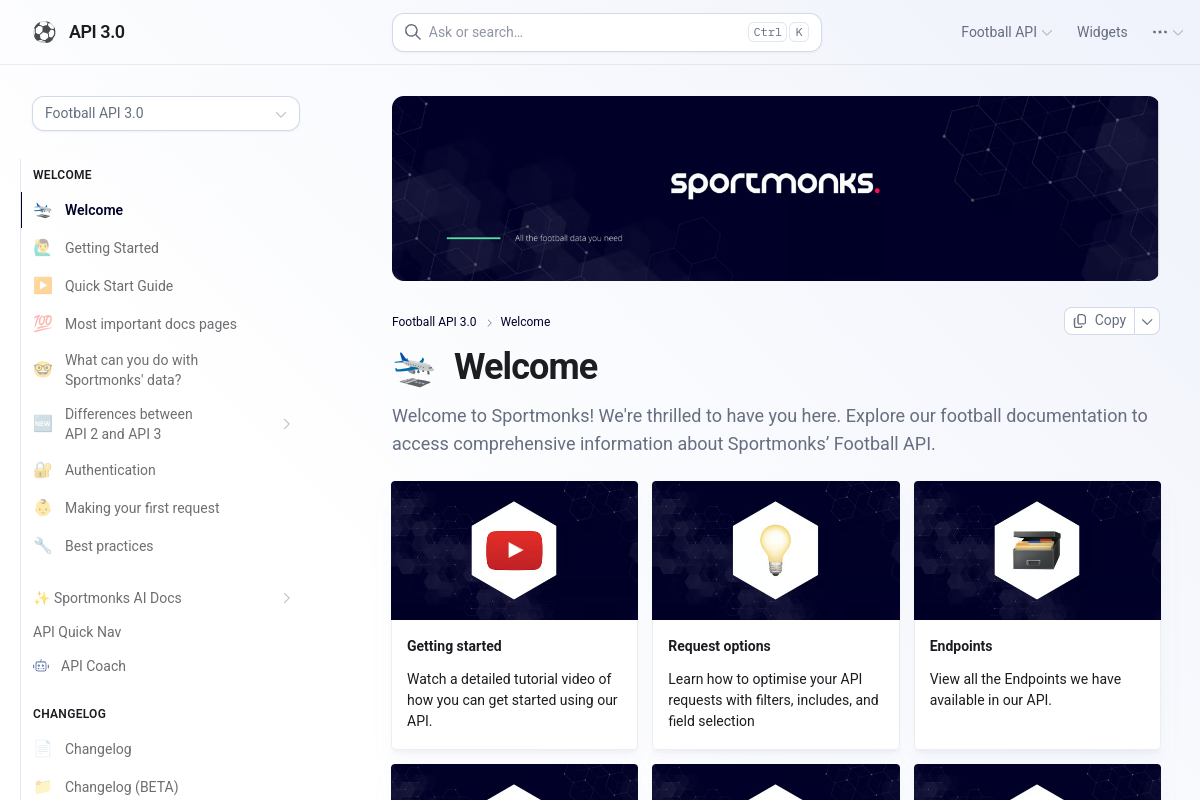This screenshot has height=800, width=1200.
Task: Open the Football API header dropdown
Action: (1006, 32)
